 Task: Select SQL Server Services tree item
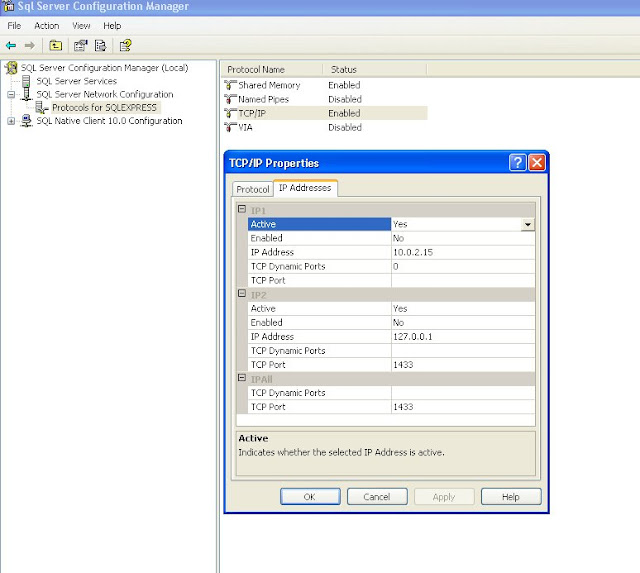coord(76,81)
